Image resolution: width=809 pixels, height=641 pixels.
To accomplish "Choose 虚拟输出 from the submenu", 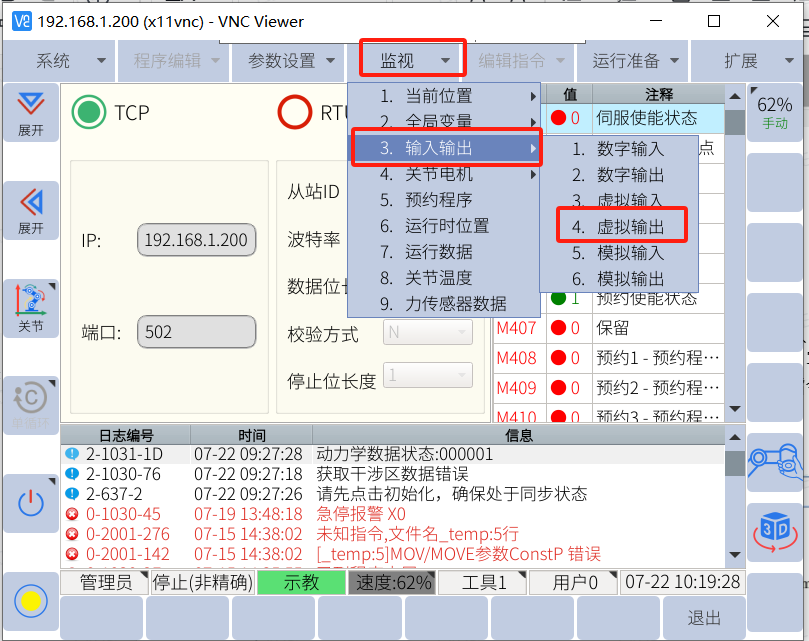I will [x=622, y=227].
